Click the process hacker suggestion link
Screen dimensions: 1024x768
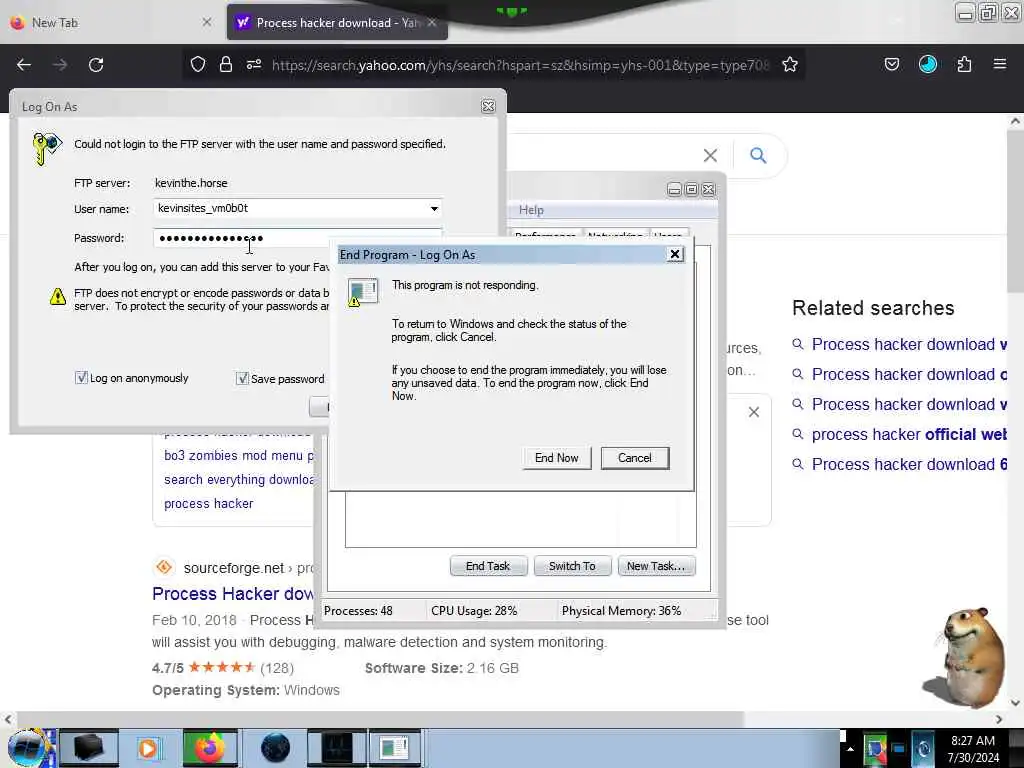coord(208,504)
